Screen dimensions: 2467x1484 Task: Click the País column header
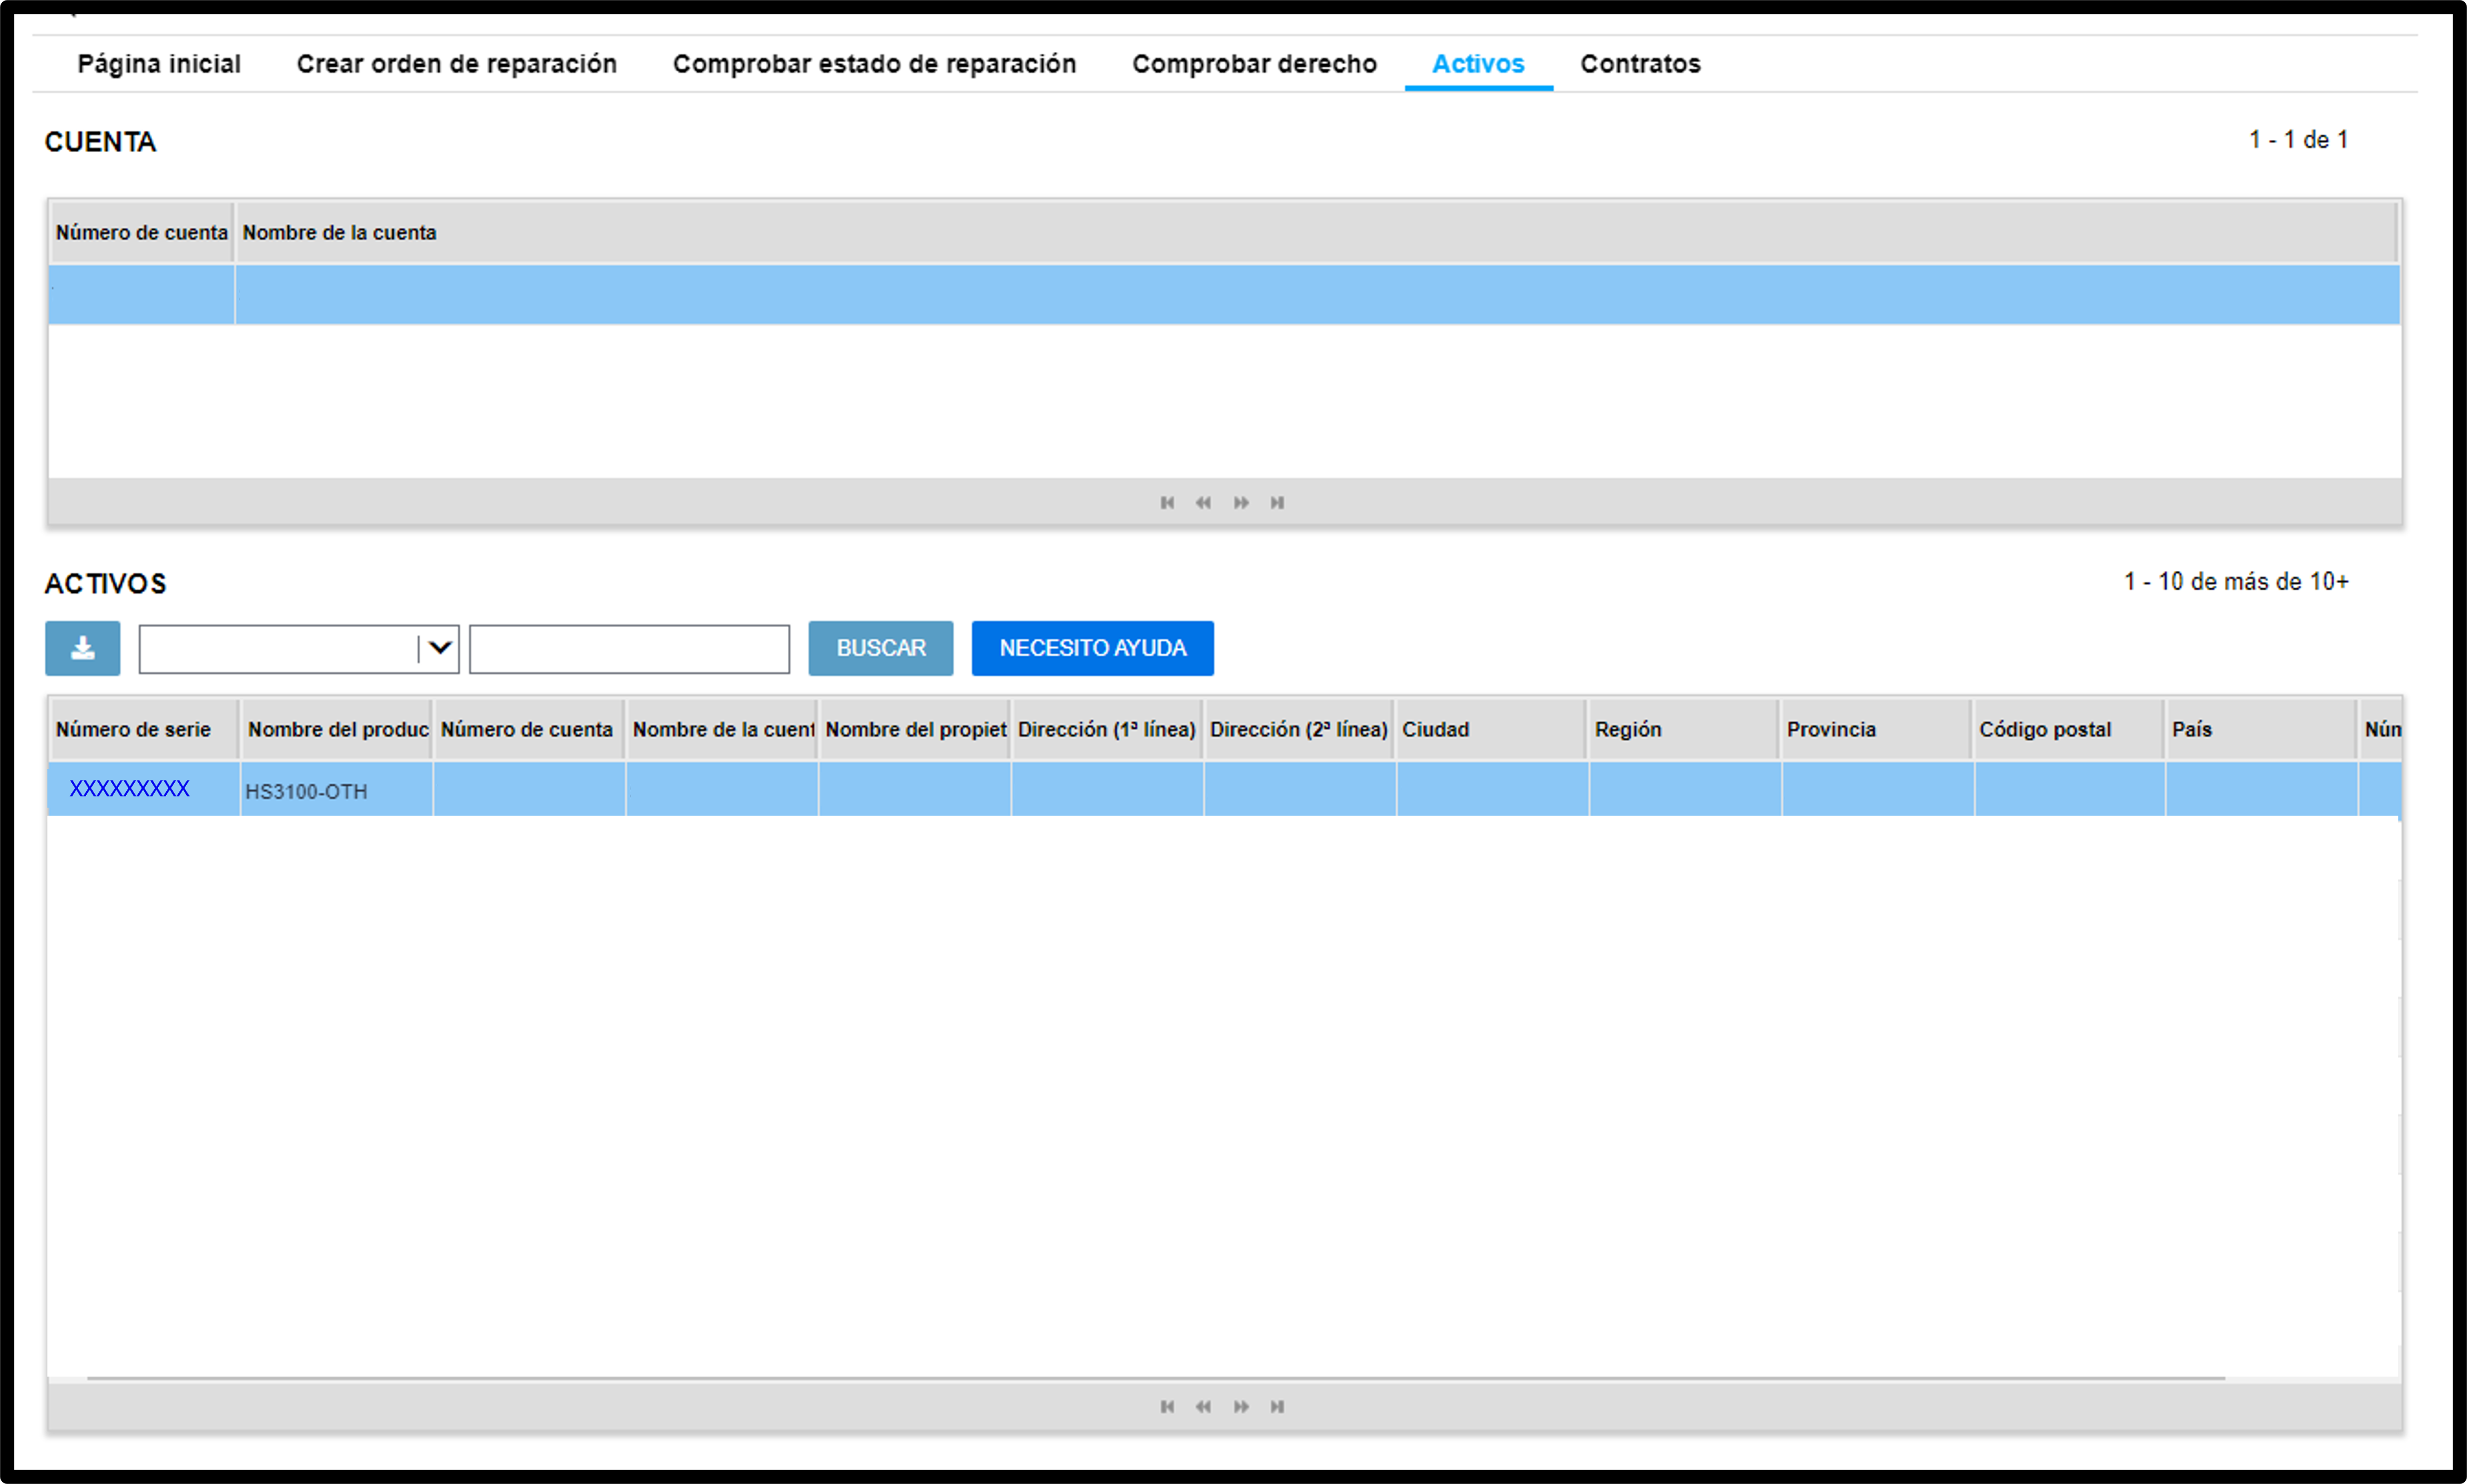2261,729
